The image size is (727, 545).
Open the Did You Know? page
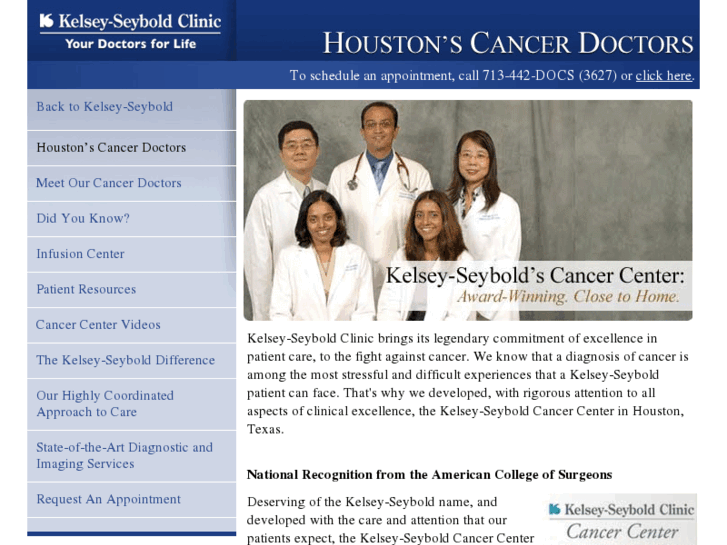point(83,218)
